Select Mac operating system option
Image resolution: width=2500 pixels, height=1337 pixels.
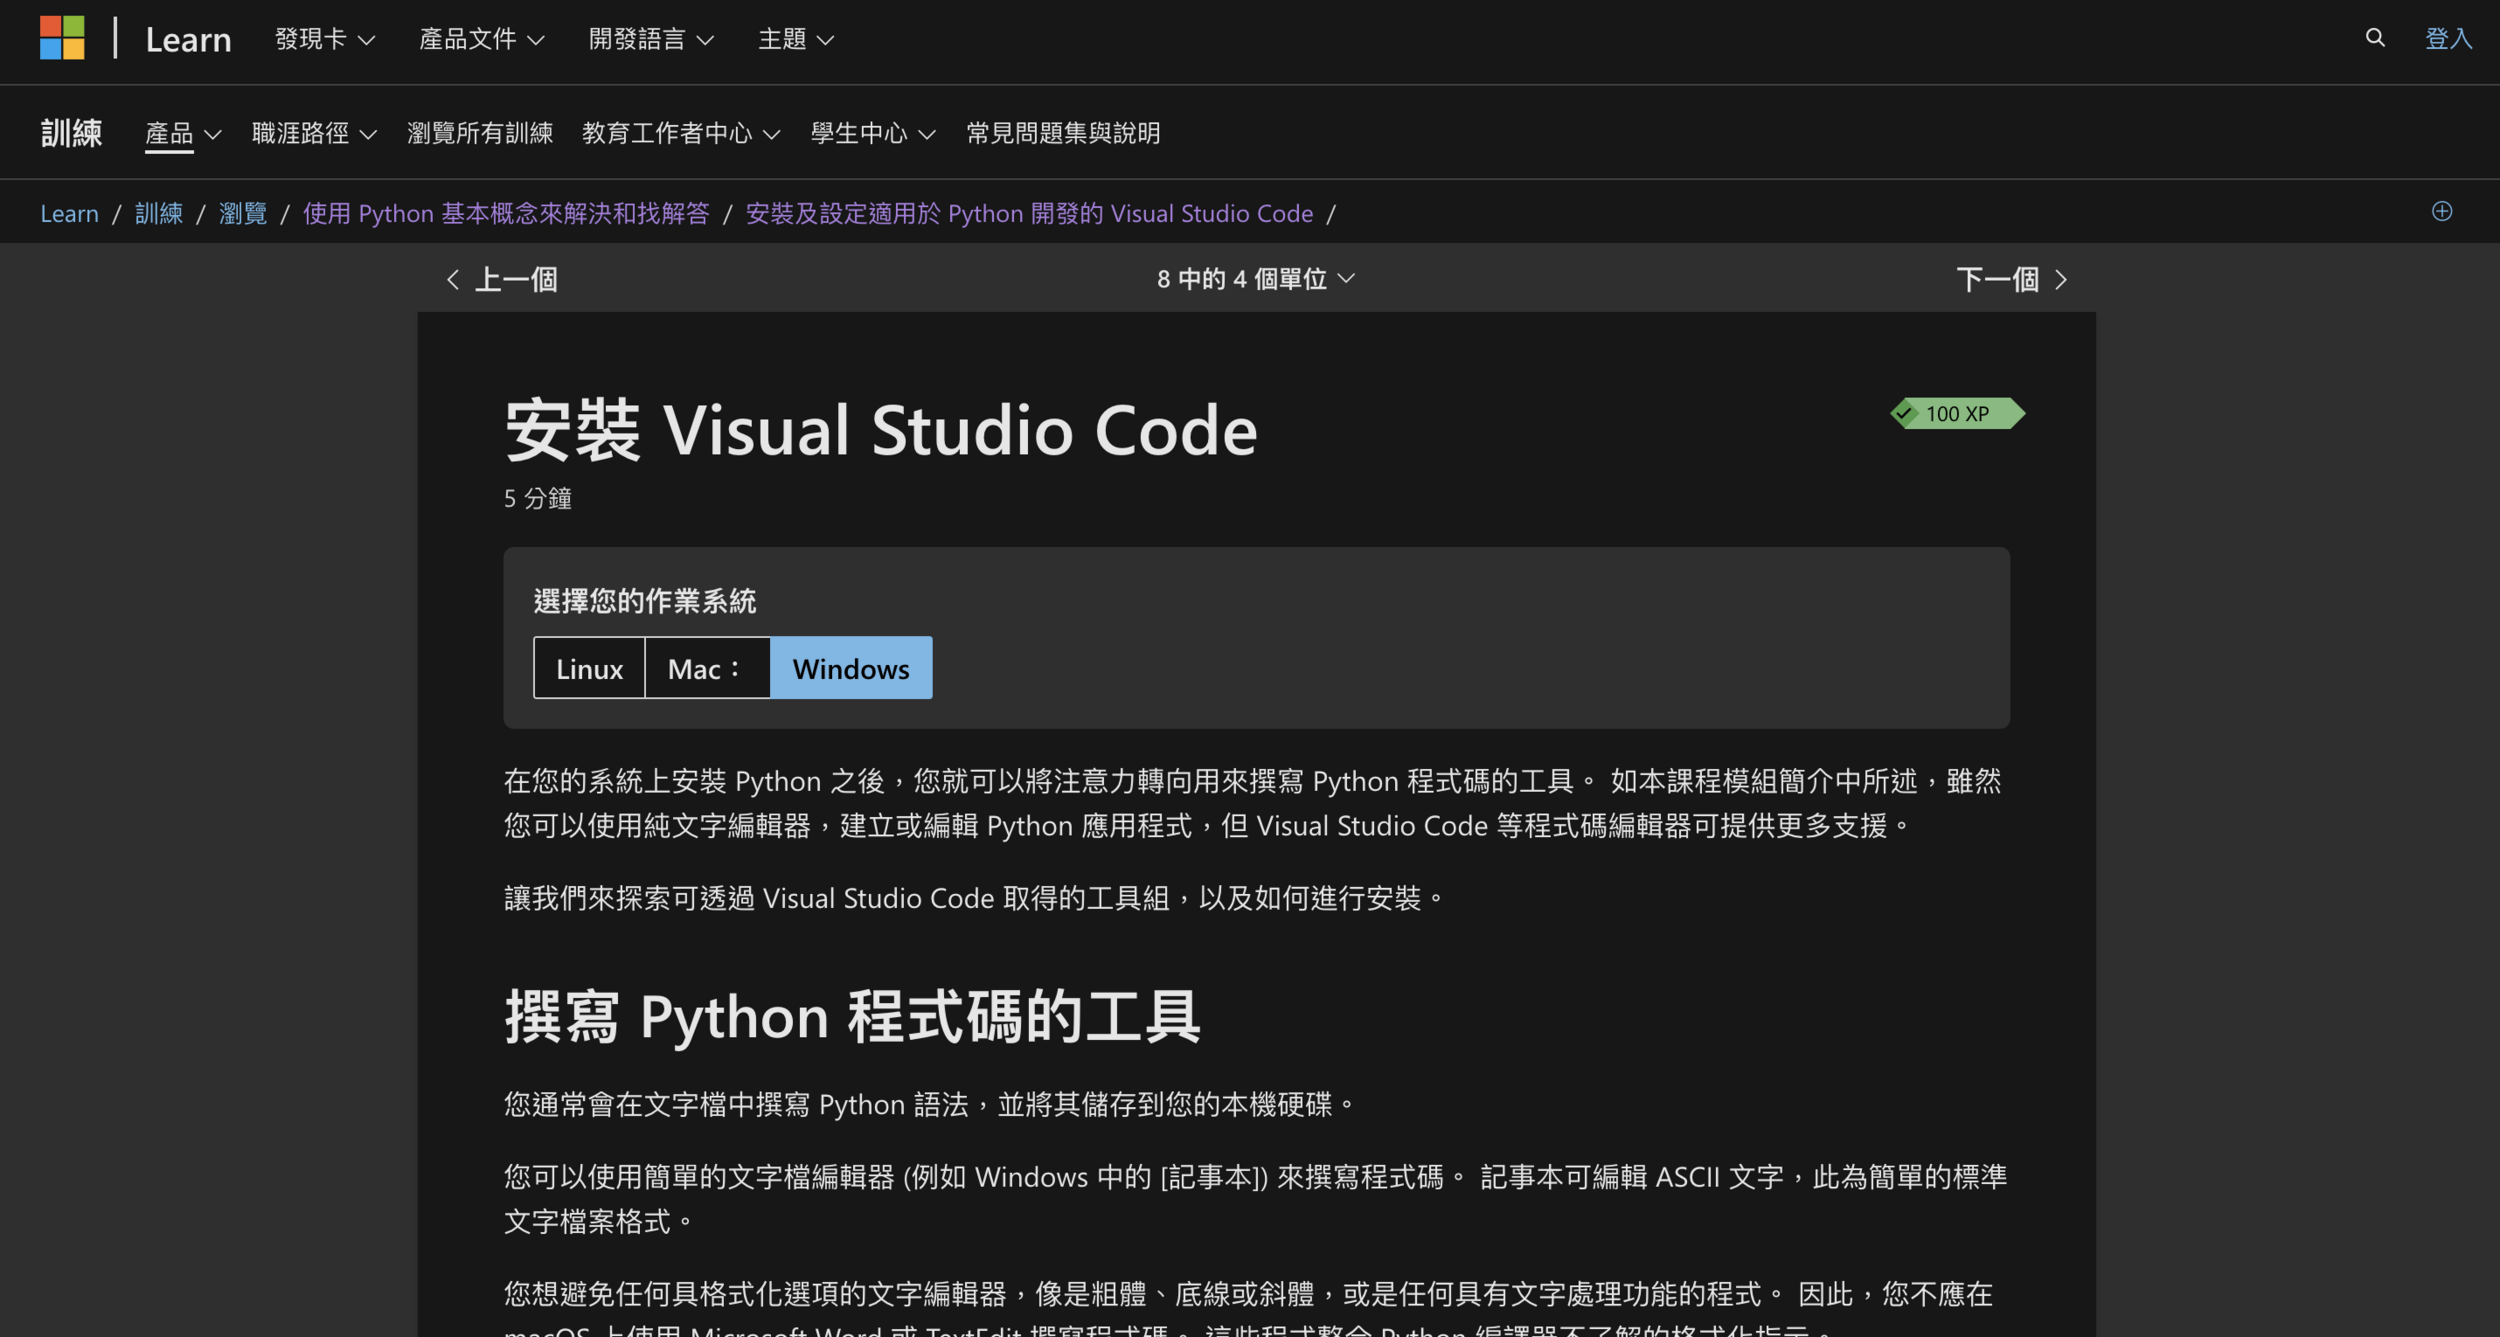coord(706,668)
